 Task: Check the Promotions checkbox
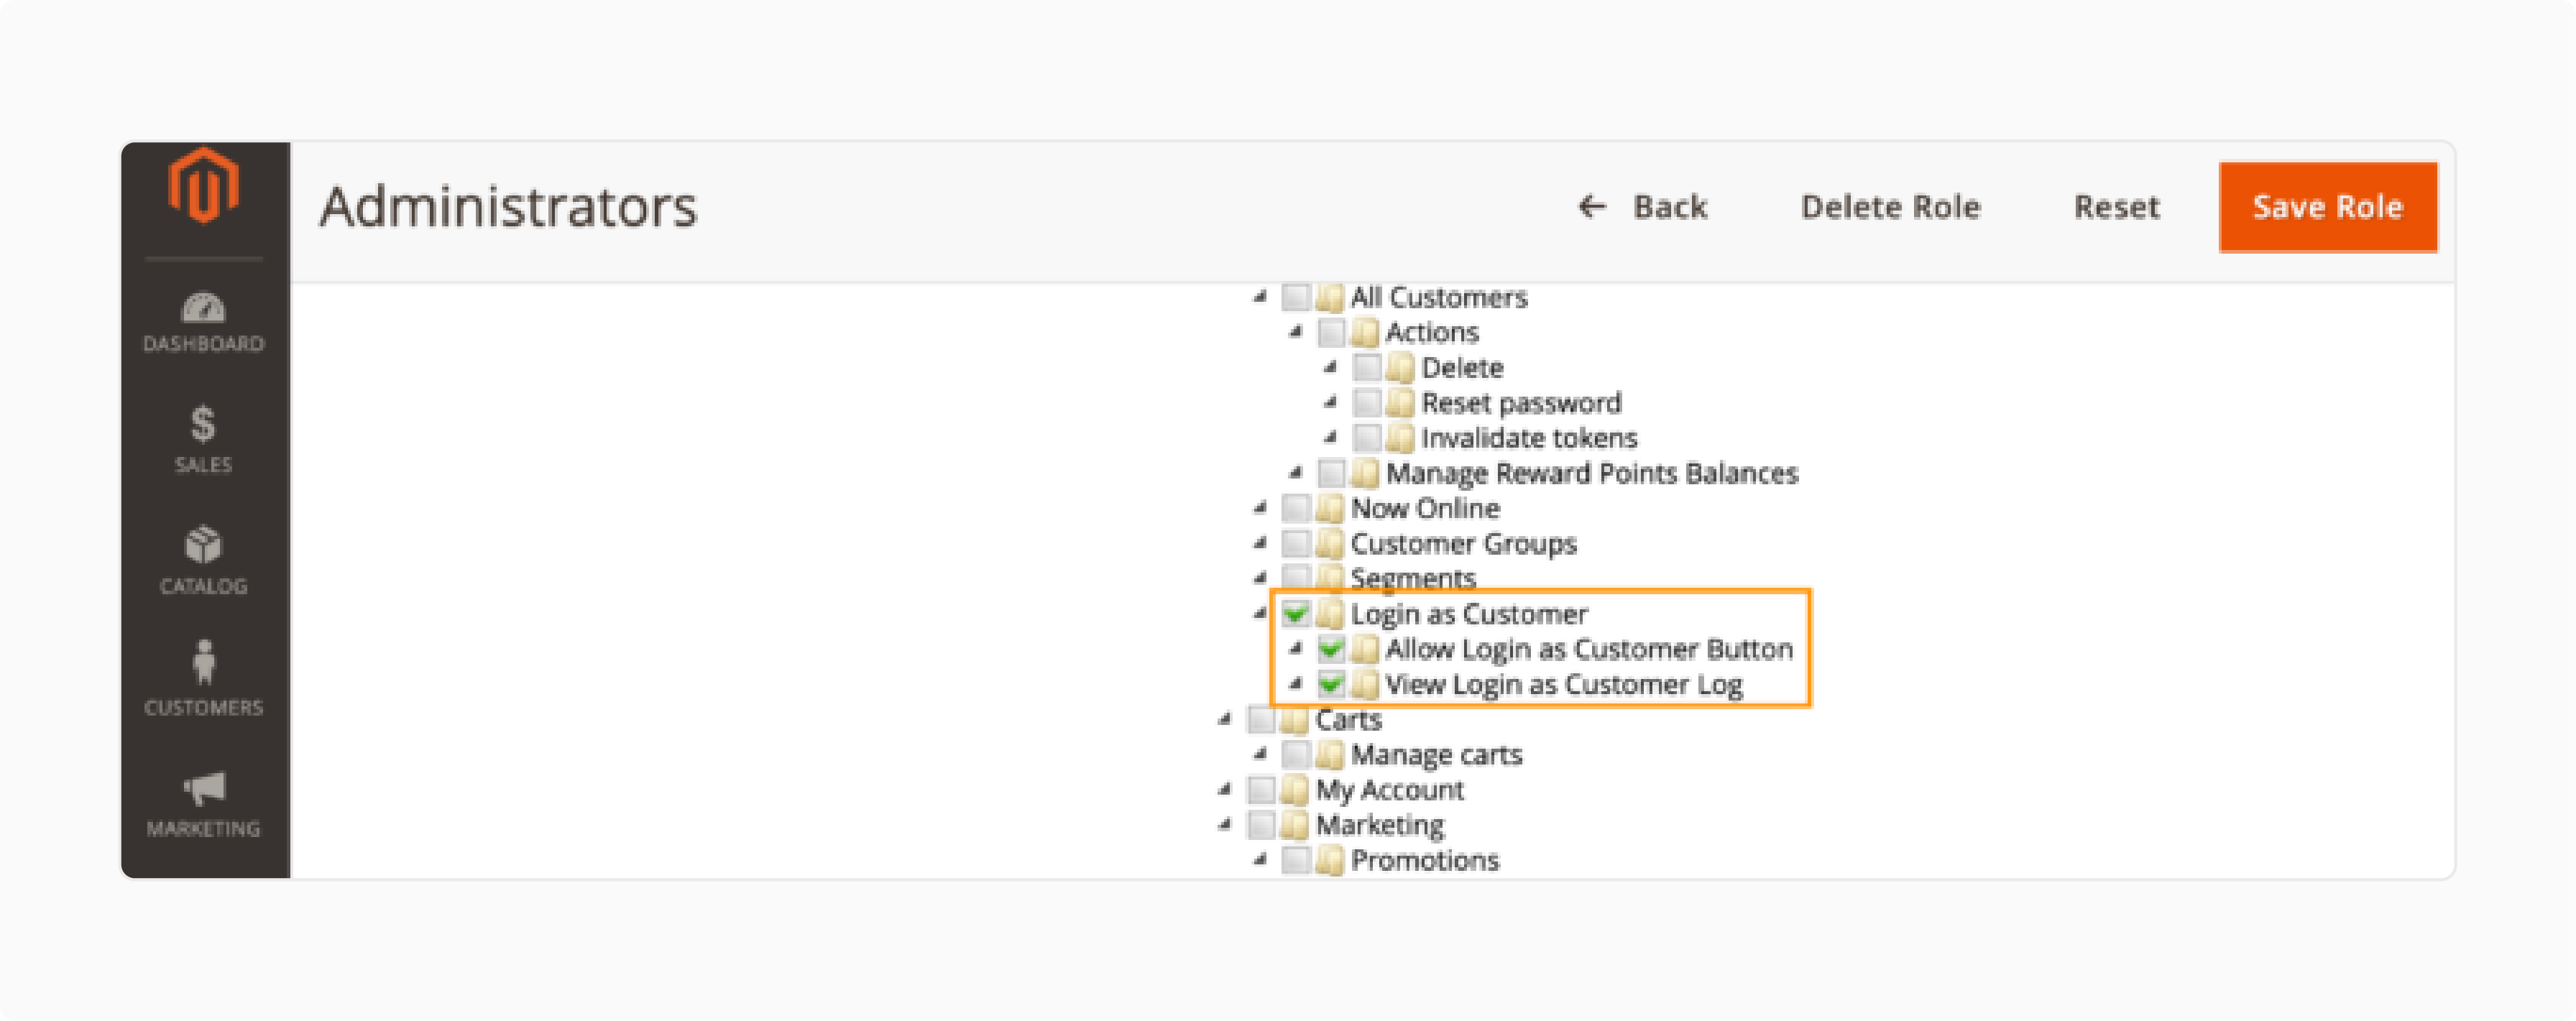(x=1296, y=860)
